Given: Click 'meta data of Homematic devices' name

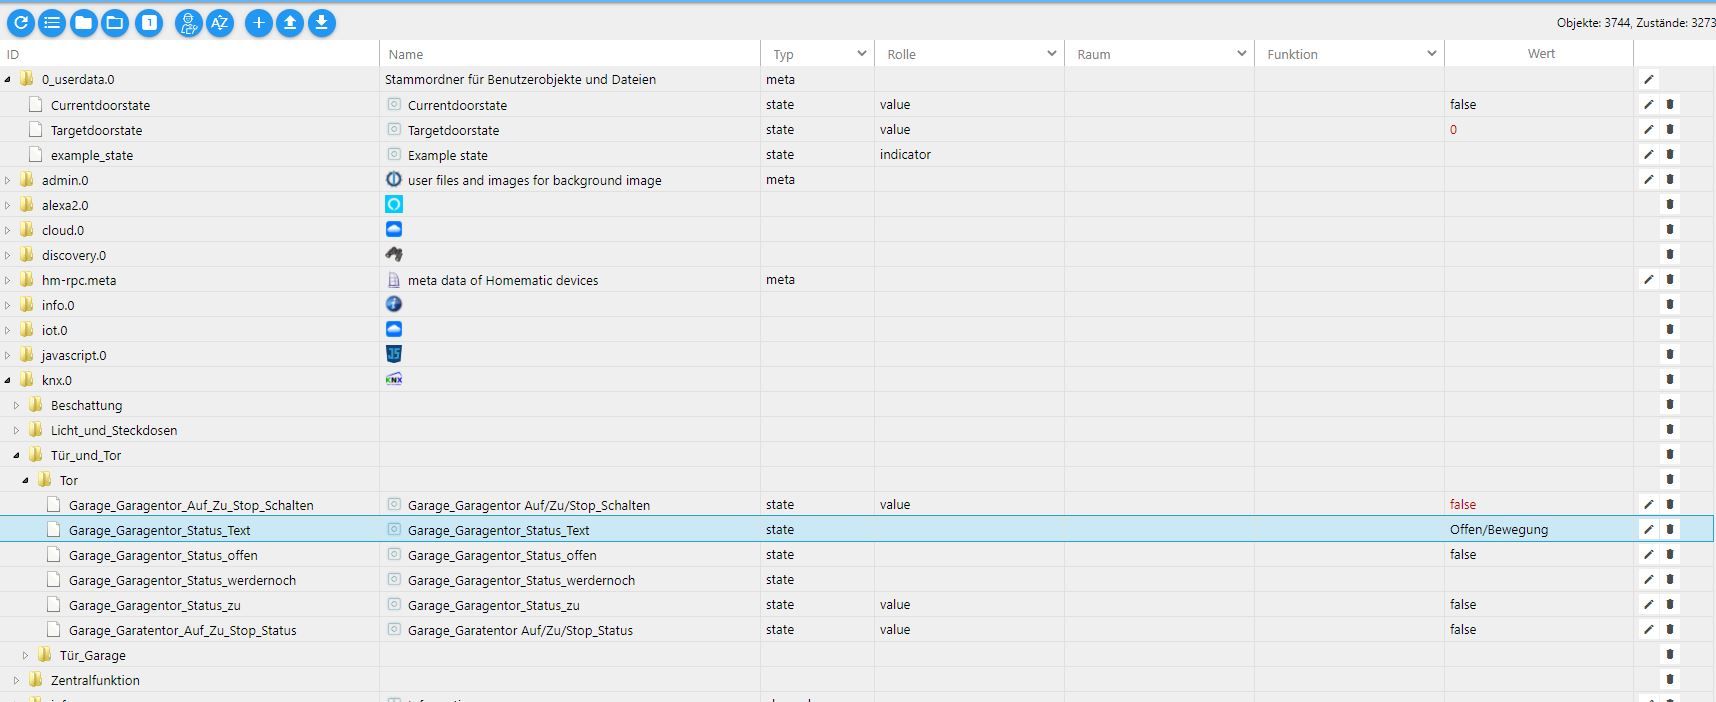Looking at the screenshot, I should click(503, 280).
